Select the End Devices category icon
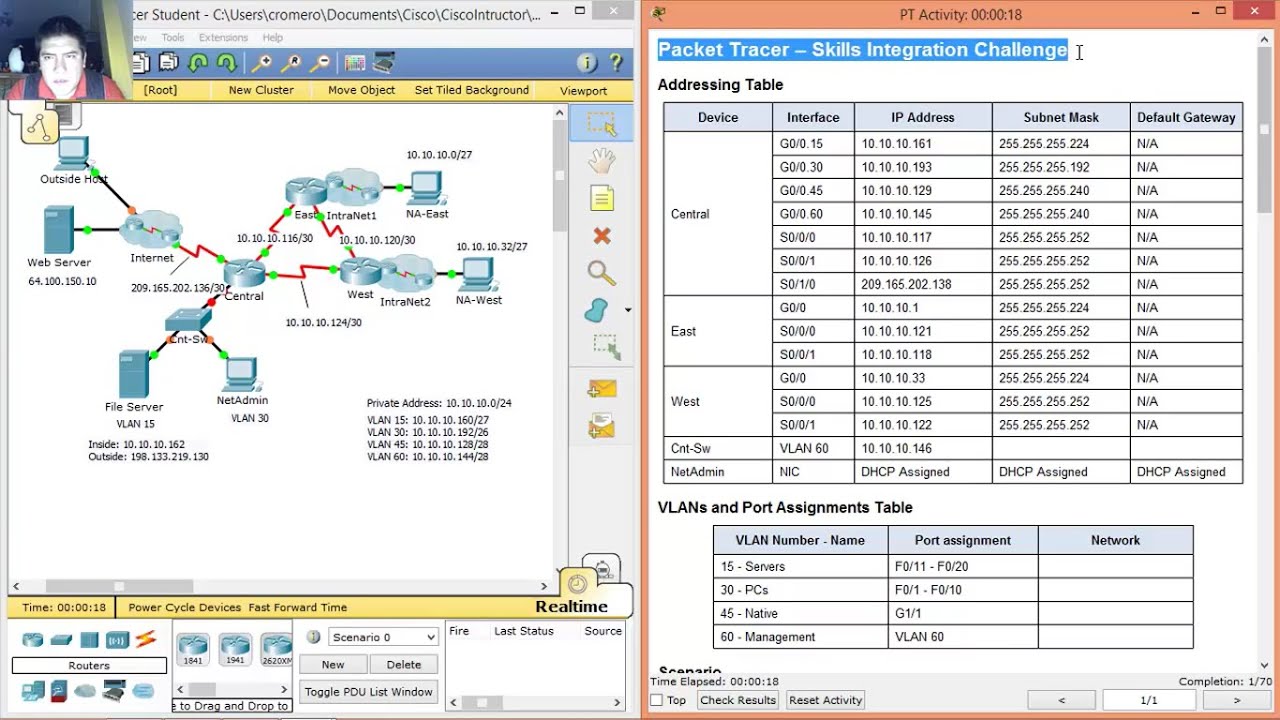1280x720 pixels. click(33, 690)
